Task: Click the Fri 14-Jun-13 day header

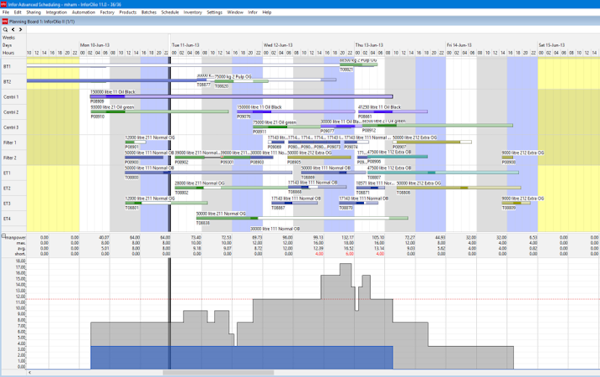Action: click(459, 45)
